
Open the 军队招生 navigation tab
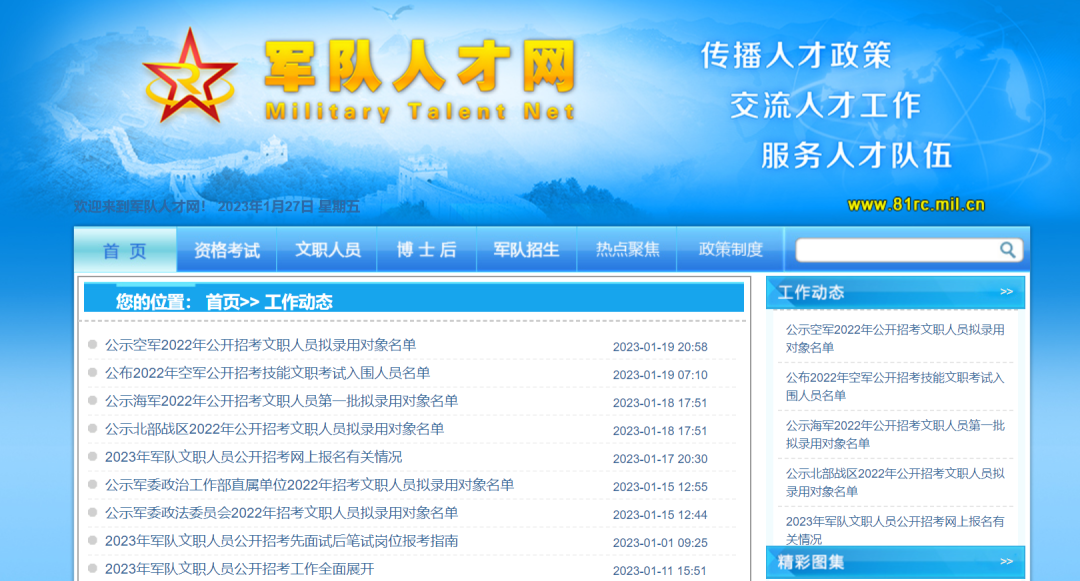tap(527, 250)
